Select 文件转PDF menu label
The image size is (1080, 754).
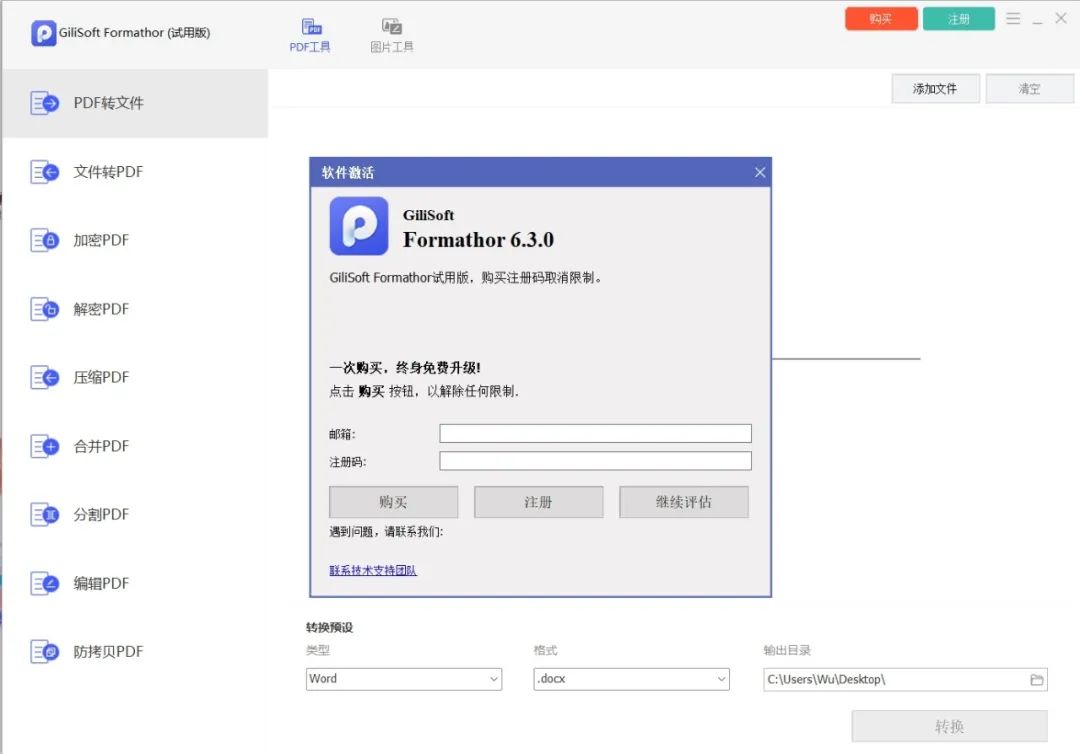[x=109, y=171]
